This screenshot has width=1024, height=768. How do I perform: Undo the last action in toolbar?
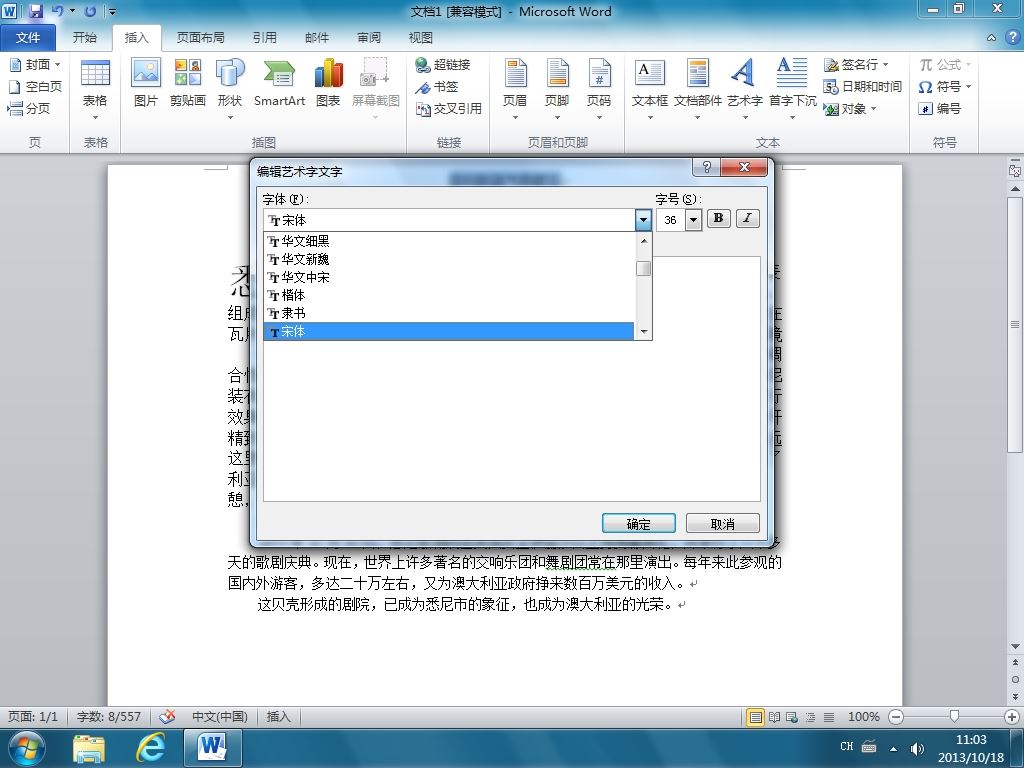coord(57,11)
